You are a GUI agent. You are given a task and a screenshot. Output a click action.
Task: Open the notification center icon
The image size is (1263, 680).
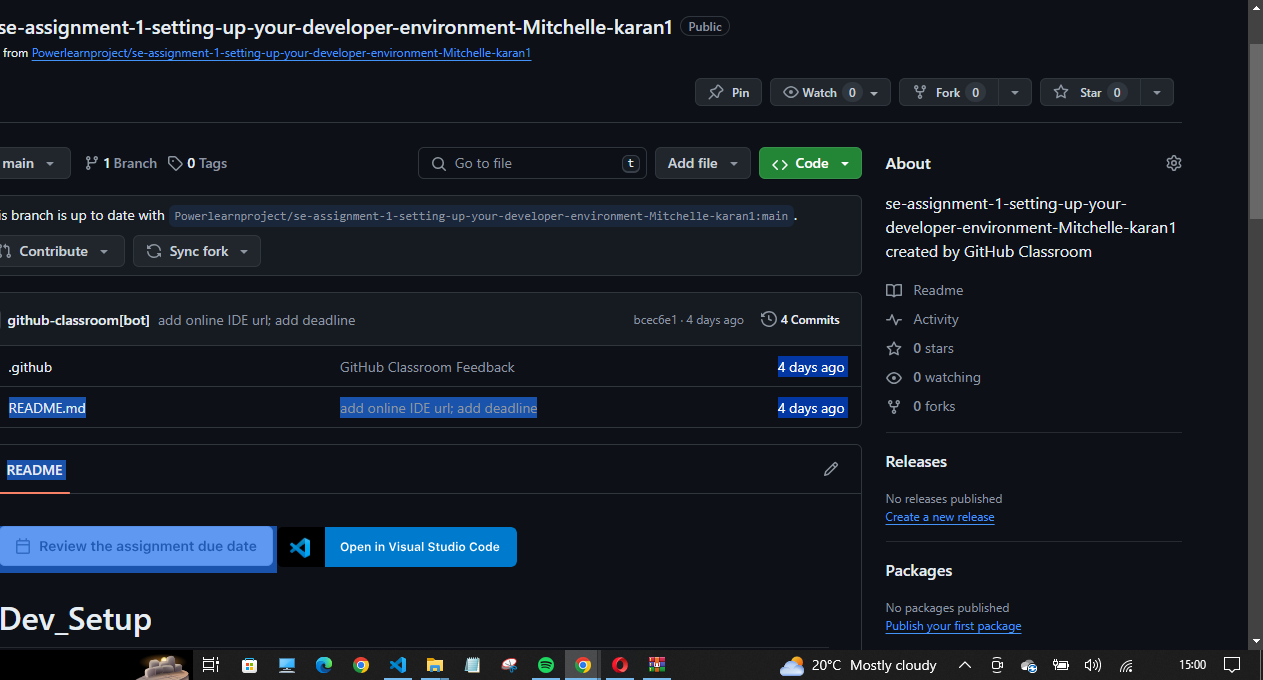pyautogui.click(x=1232, y=665)
